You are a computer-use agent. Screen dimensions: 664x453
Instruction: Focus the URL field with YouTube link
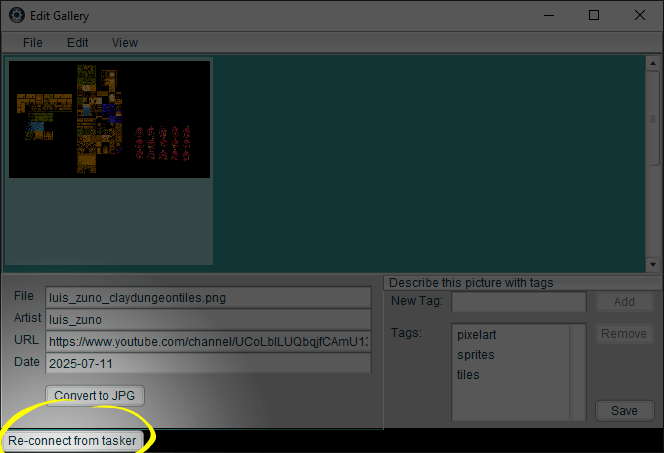pos(208,341)
